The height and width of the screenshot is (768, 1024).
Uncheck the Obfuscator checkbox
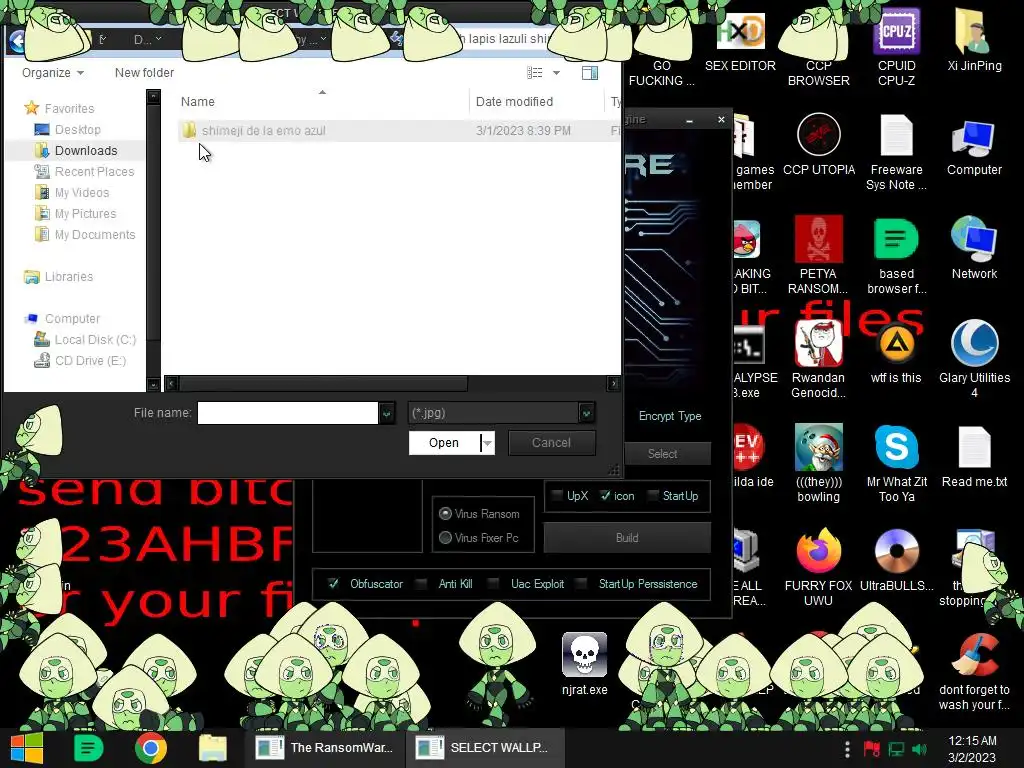coord(334,583)
